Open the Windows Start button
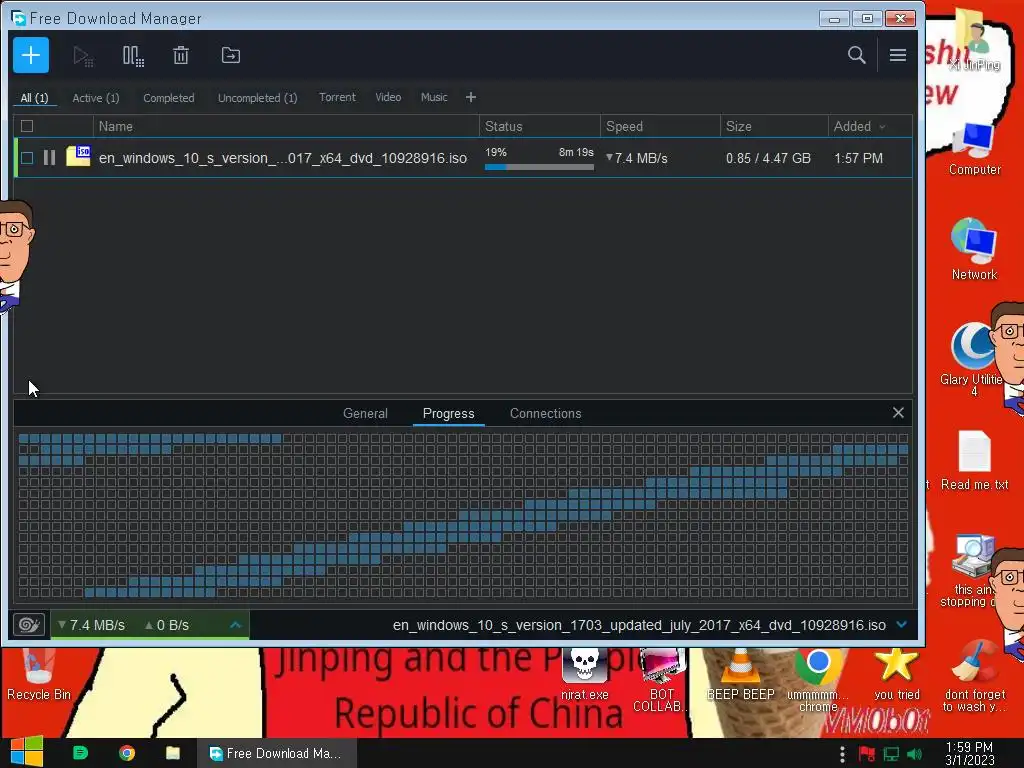Viewport: 1024px width, 768px height. pyautogui.click(x=27, y=752)
